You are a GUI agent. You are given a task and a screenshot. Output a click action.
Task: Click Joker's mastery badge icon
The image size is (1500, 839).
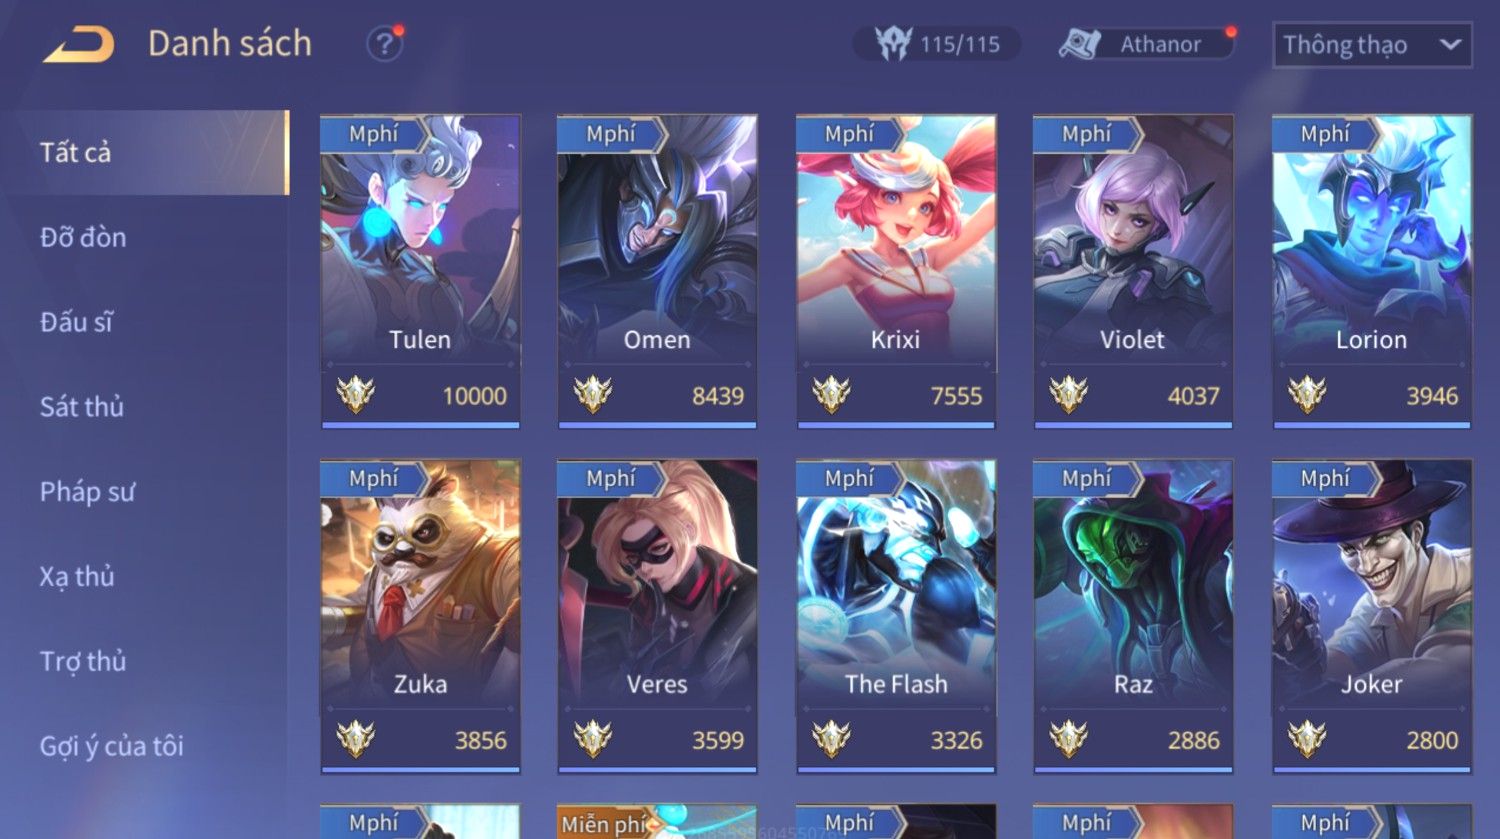(x=1307, y=740)
